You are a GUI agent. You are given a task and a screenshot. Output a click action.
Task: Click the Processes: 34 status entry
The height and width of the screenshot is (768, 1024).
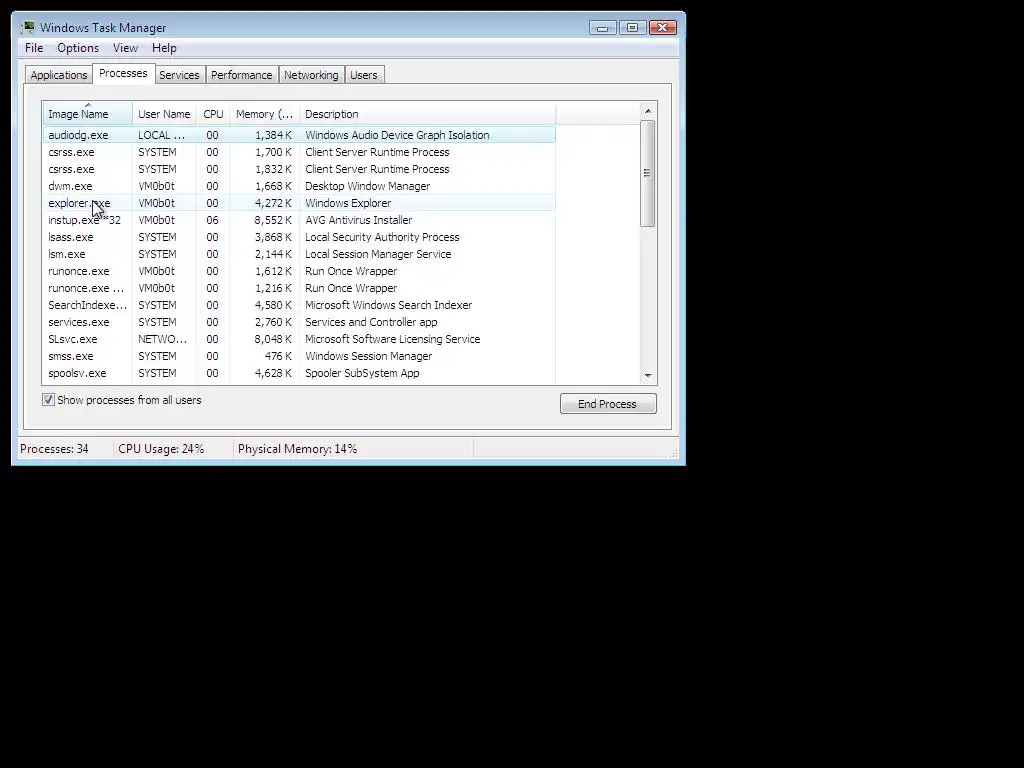(54, 449)
